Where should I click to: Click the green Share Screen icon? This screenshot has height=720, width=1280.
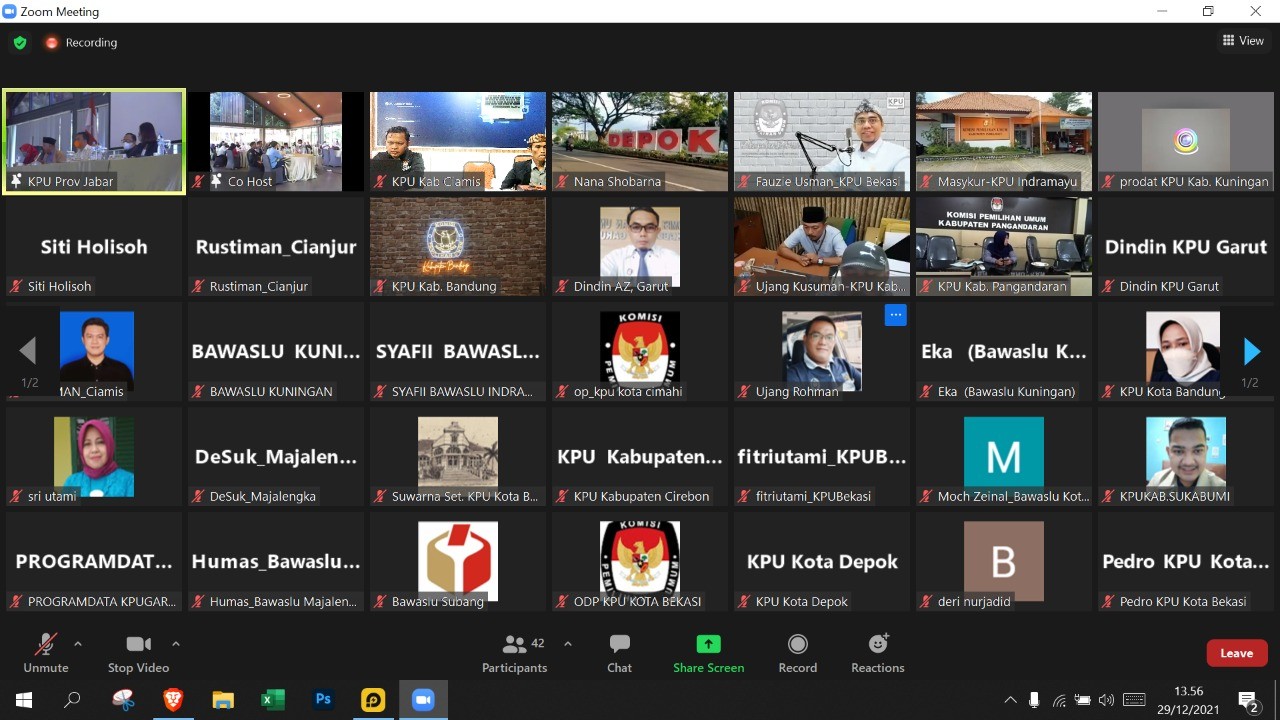click(708, 644)
